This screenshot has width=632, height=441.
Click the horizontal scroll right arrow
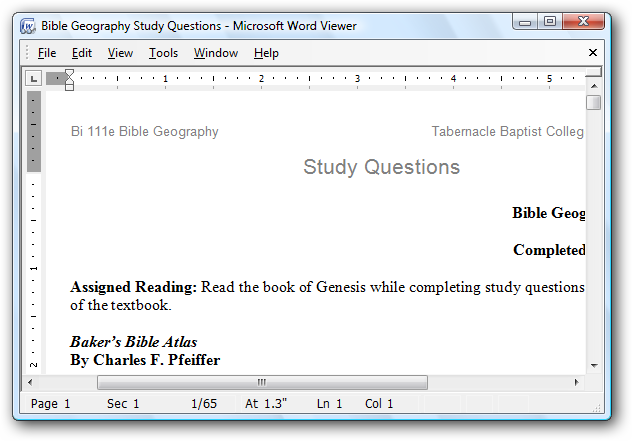576,382
